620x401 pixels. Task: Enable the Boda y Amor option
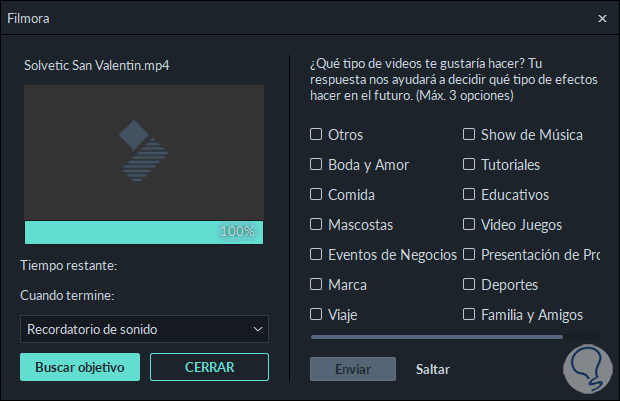coord(316,164)
